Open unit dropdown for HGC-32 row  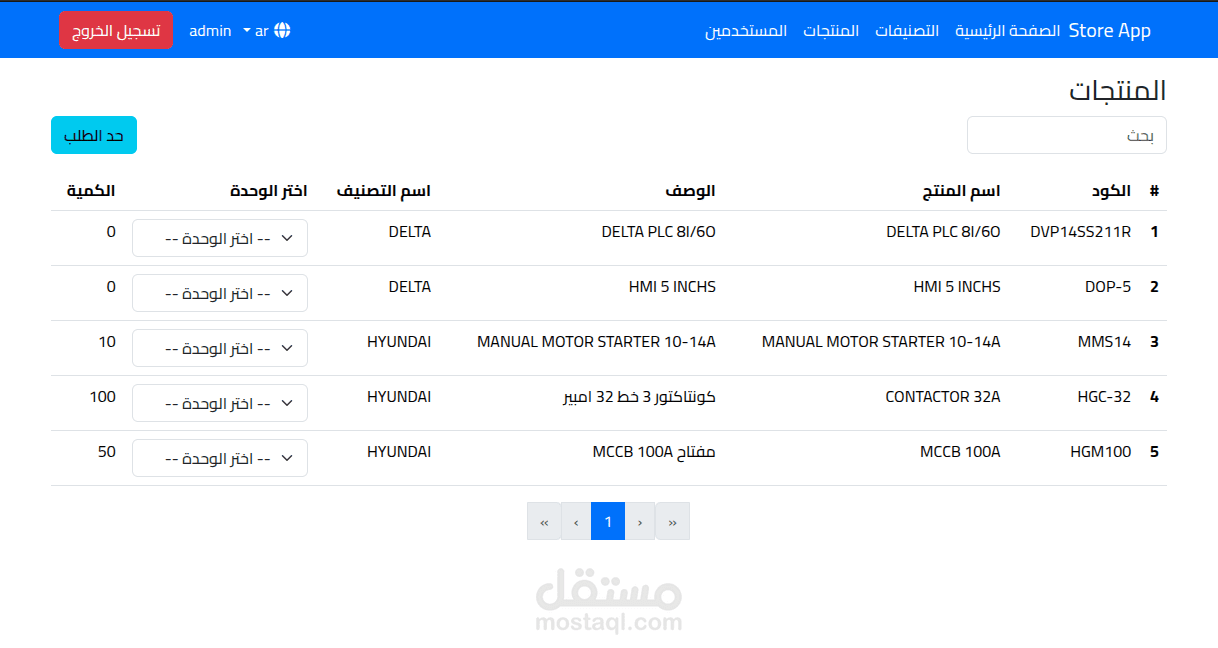(220, 403)
